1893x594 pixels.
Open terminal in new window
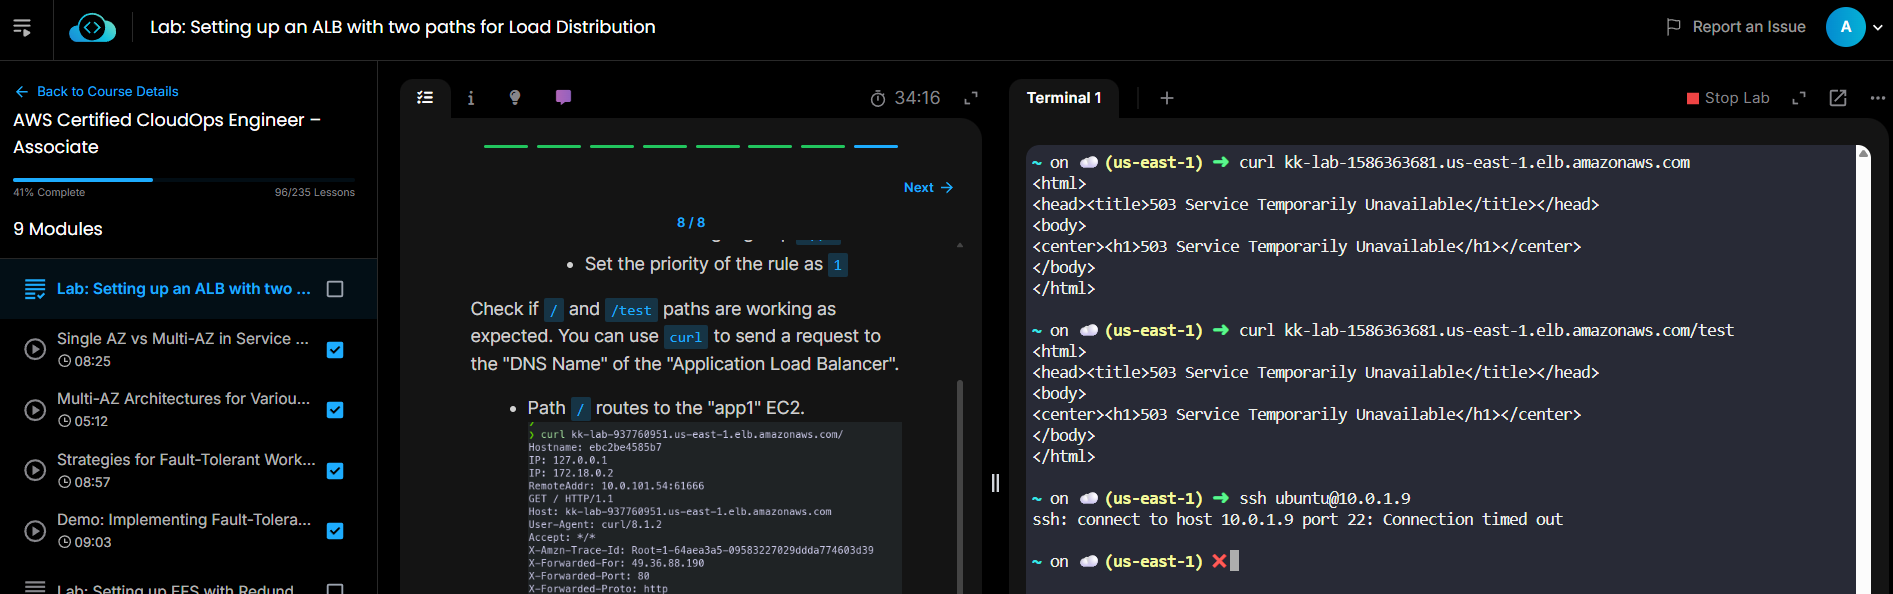pyautogui.click(x=1837, y=98)
